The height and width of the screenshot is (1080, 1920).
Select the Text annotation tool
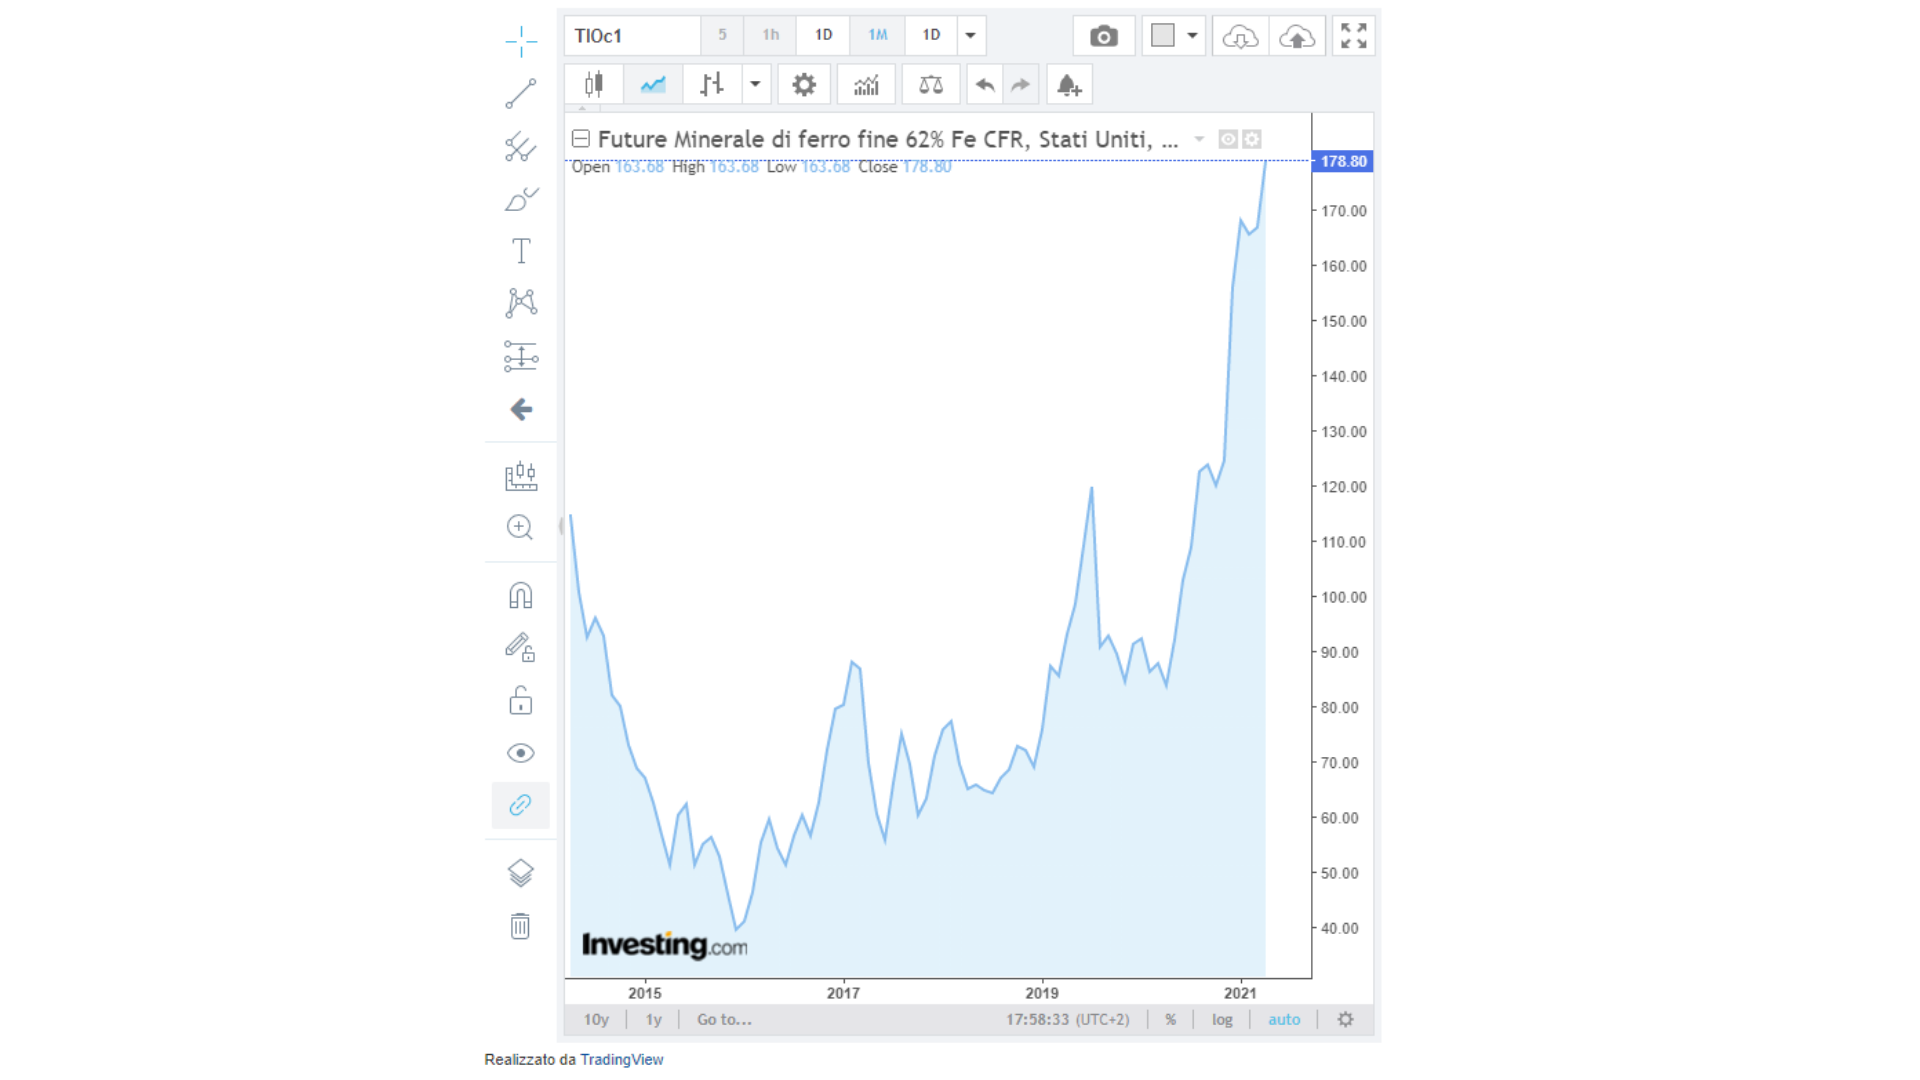520,251
